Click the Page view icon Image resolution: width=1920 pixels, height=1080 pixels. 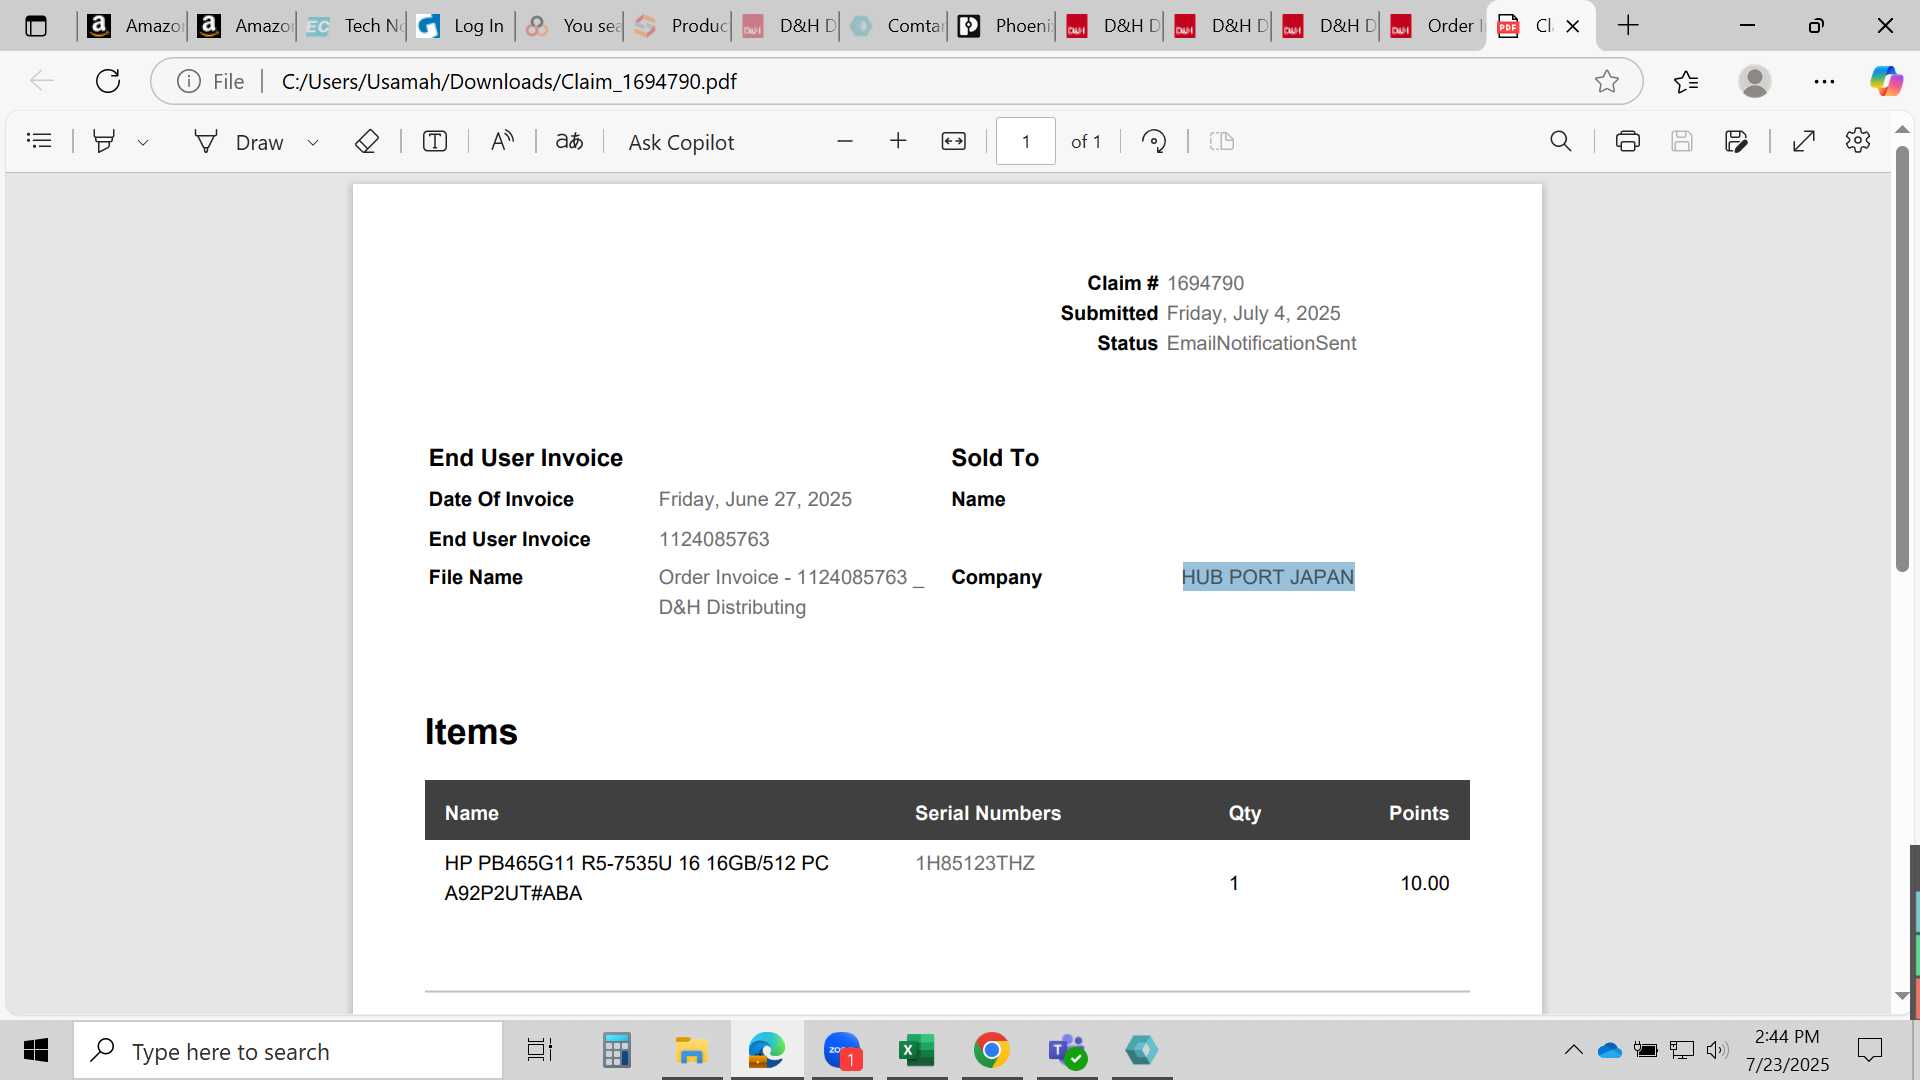point(1222,141)
